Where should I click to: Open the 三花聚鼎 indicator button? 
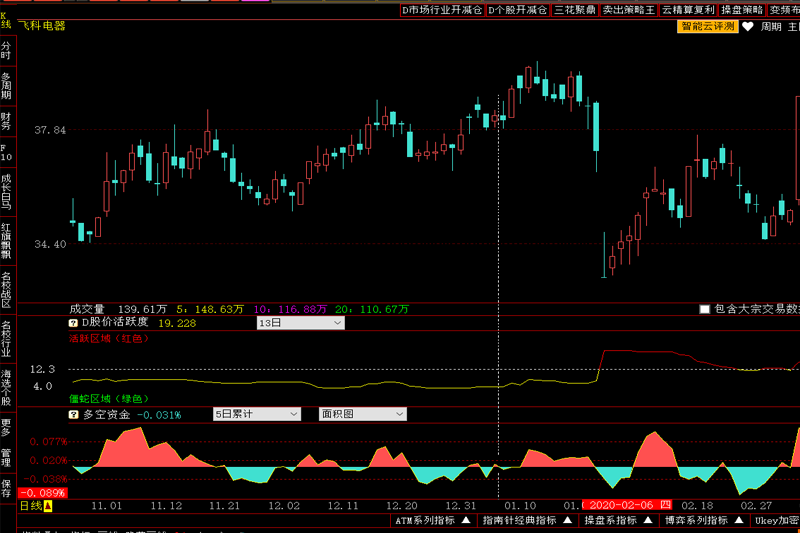pyautogui.click(x=575, y=9)
